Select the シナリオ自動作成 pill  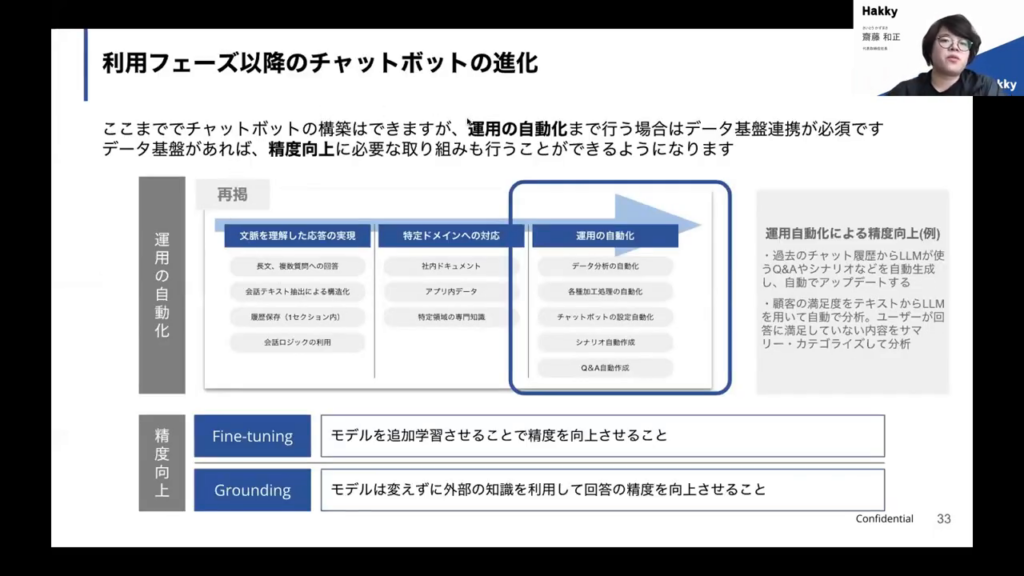605,342
